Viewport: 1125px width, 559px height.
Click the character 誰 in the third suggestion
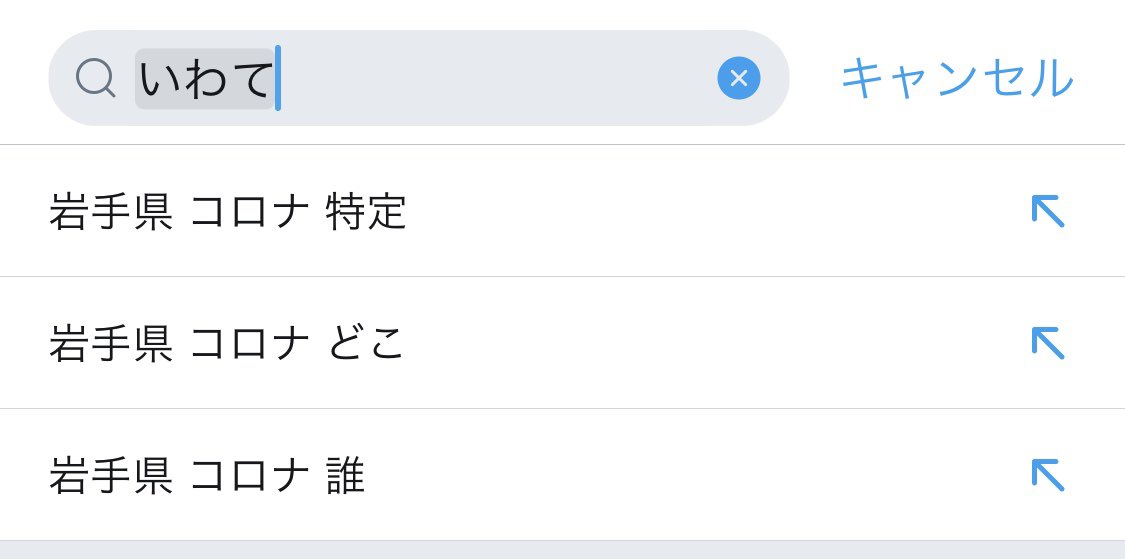[346, 476]
